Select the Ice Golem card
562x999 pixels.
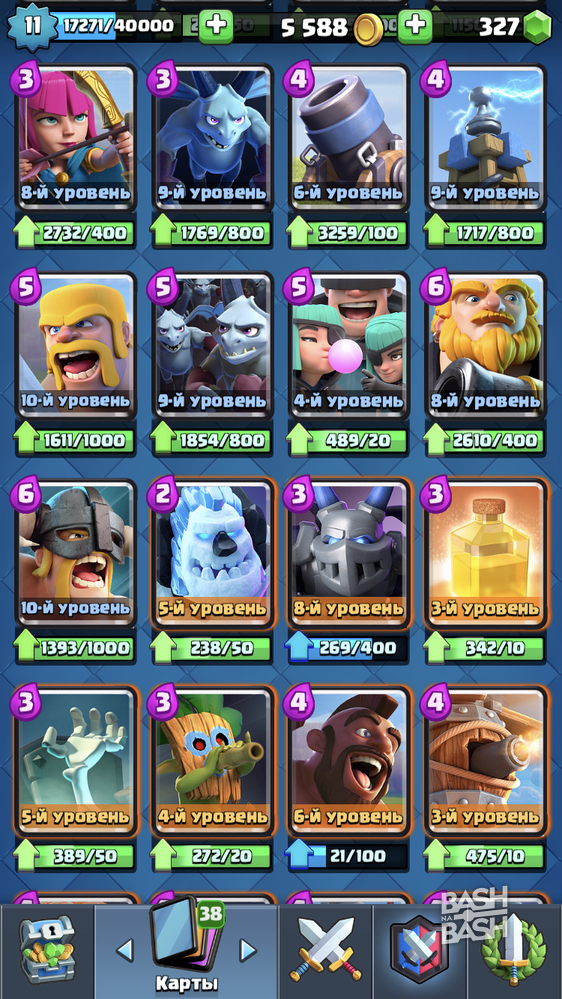coord(212,552)
